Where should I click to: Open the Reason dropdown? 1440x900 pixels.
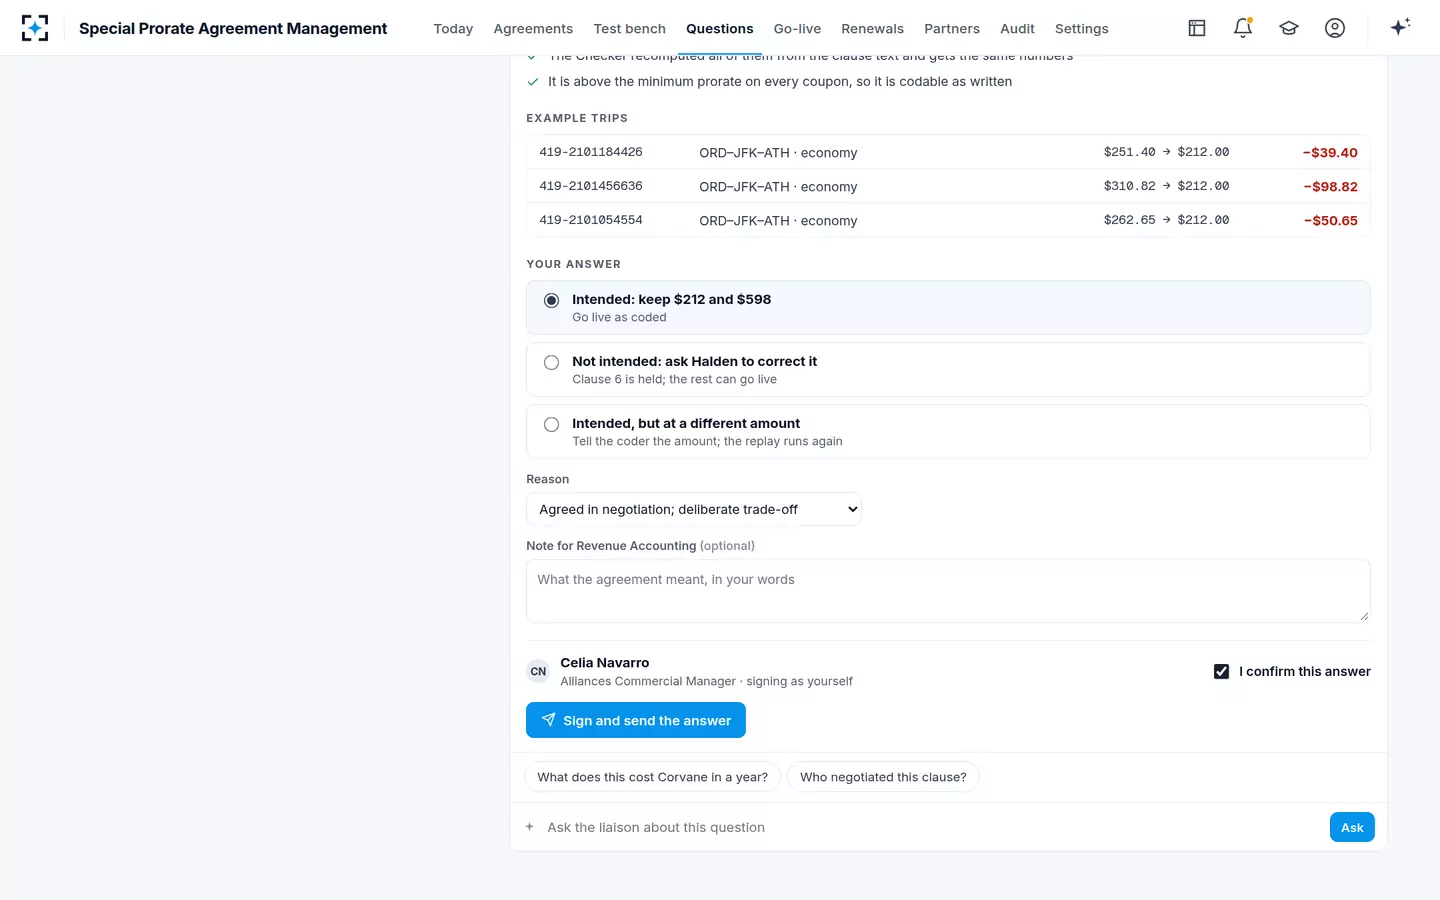tap(694, 509)
